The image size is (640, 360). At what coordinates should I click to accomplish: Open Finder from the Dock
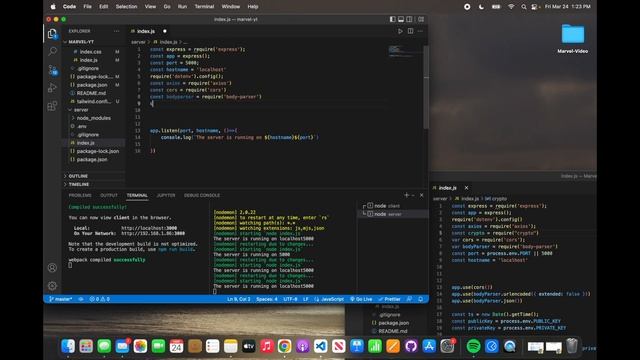pos(68,346)
